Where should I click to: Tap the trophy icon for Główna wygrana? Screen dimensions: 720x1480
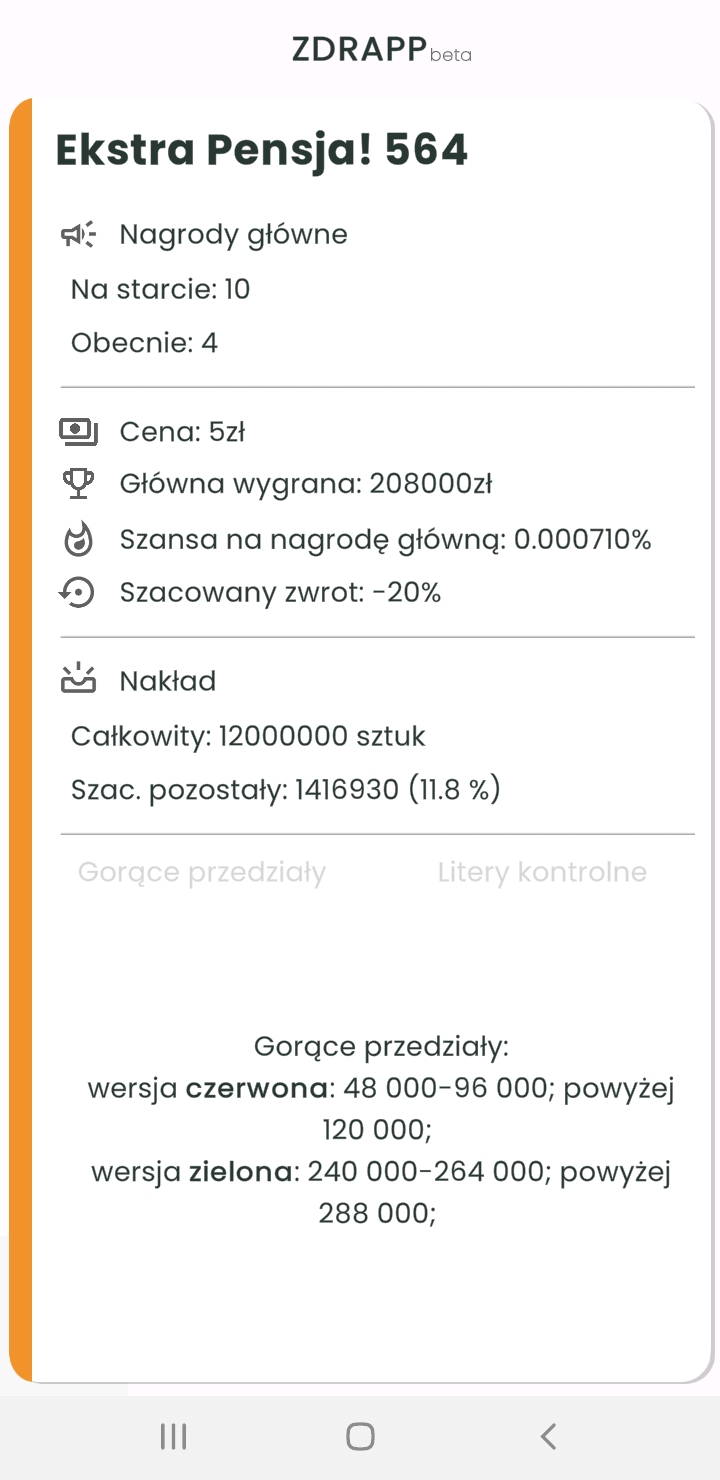point(78,485)
